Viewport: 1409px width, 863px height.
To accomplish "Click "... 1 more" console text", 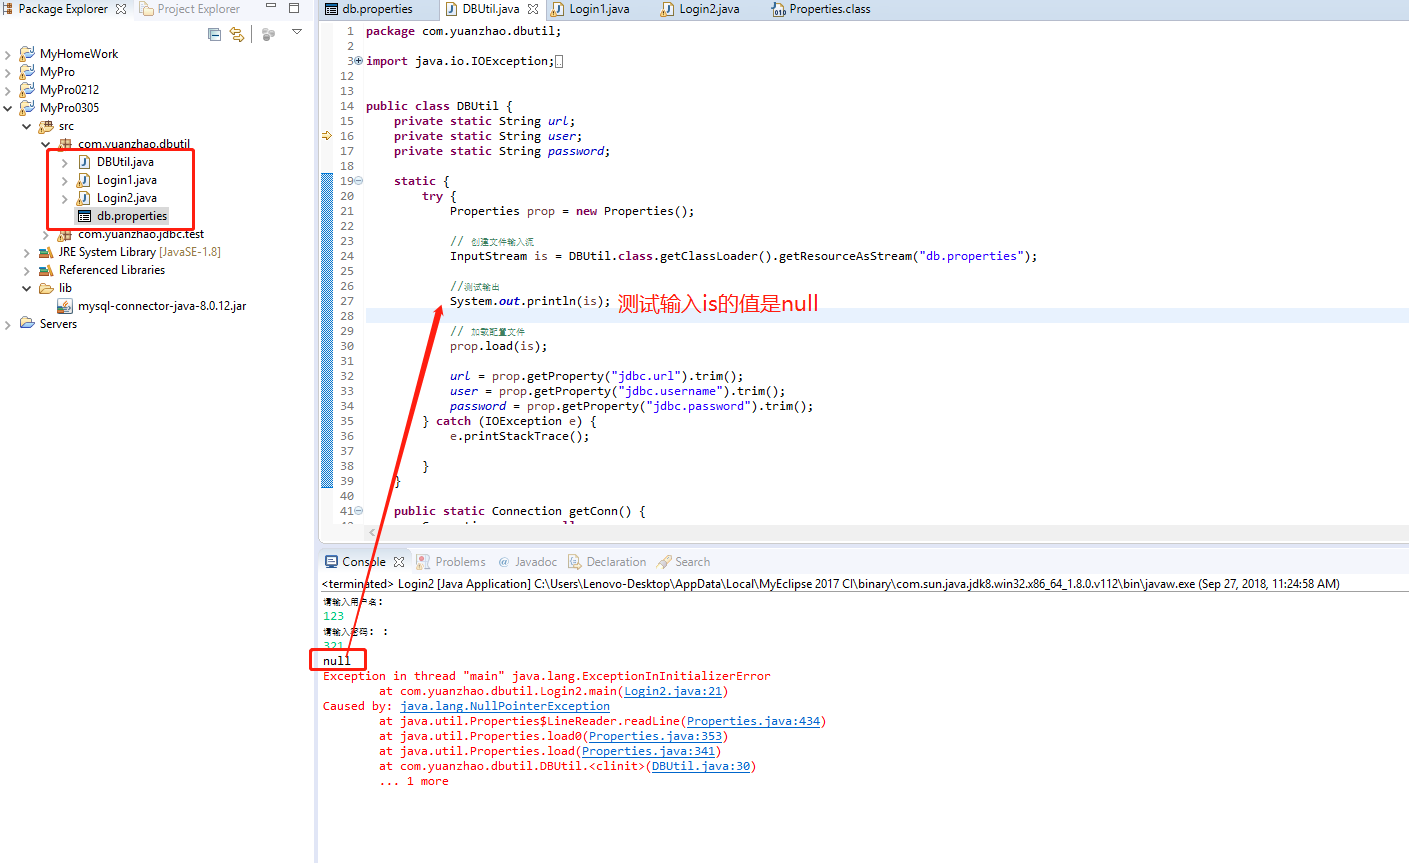I will click(414, 781).
